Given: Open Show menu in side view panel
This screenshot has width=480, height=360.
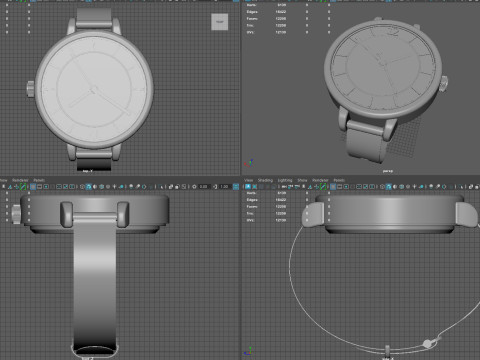Looking at the screenshot, I should [302, 180].
